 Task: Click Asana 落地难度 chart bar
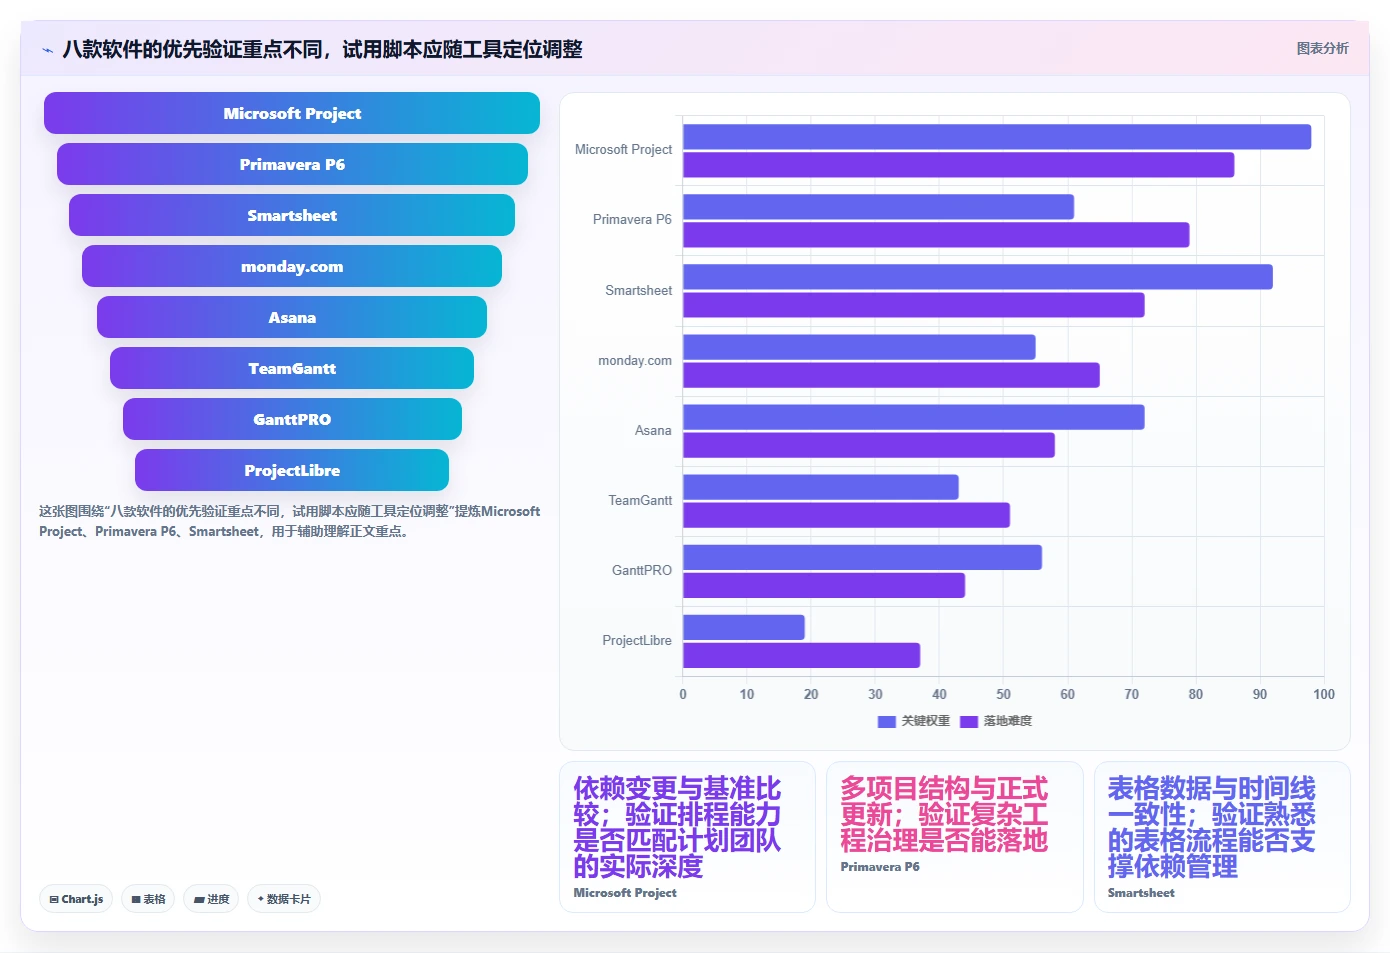[869, 445]
